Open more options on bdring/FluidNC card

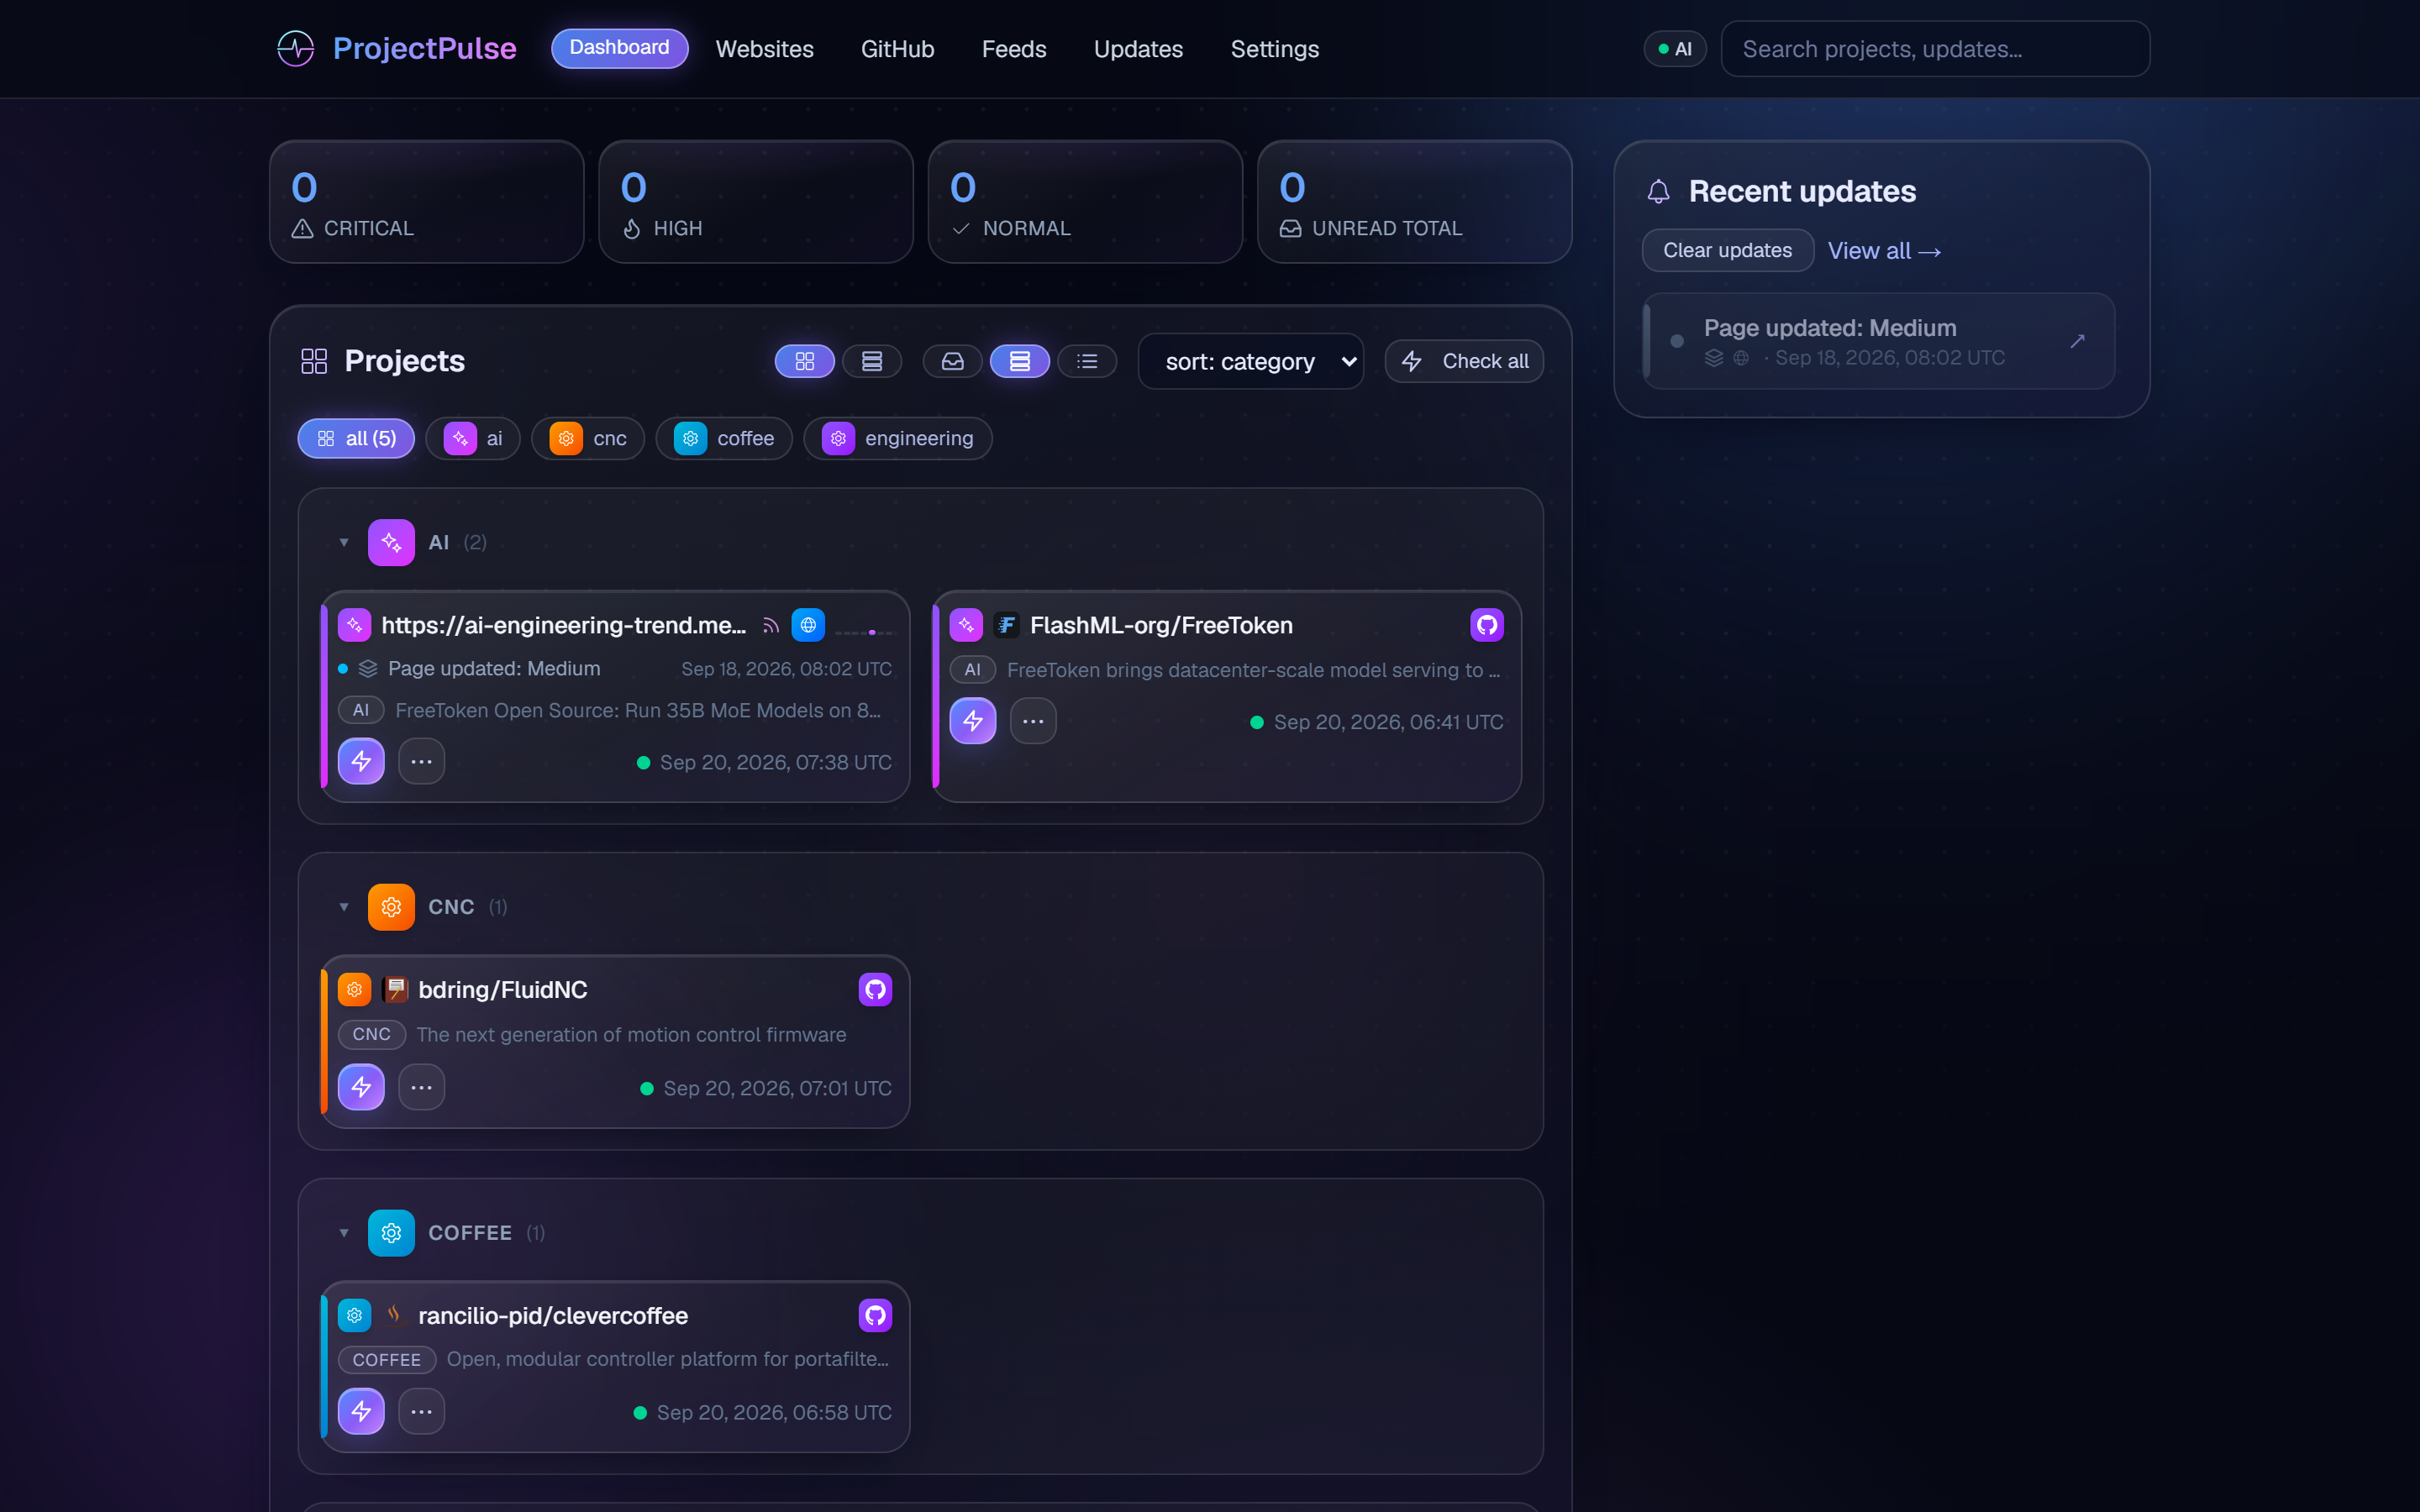tap(422, 1087)
